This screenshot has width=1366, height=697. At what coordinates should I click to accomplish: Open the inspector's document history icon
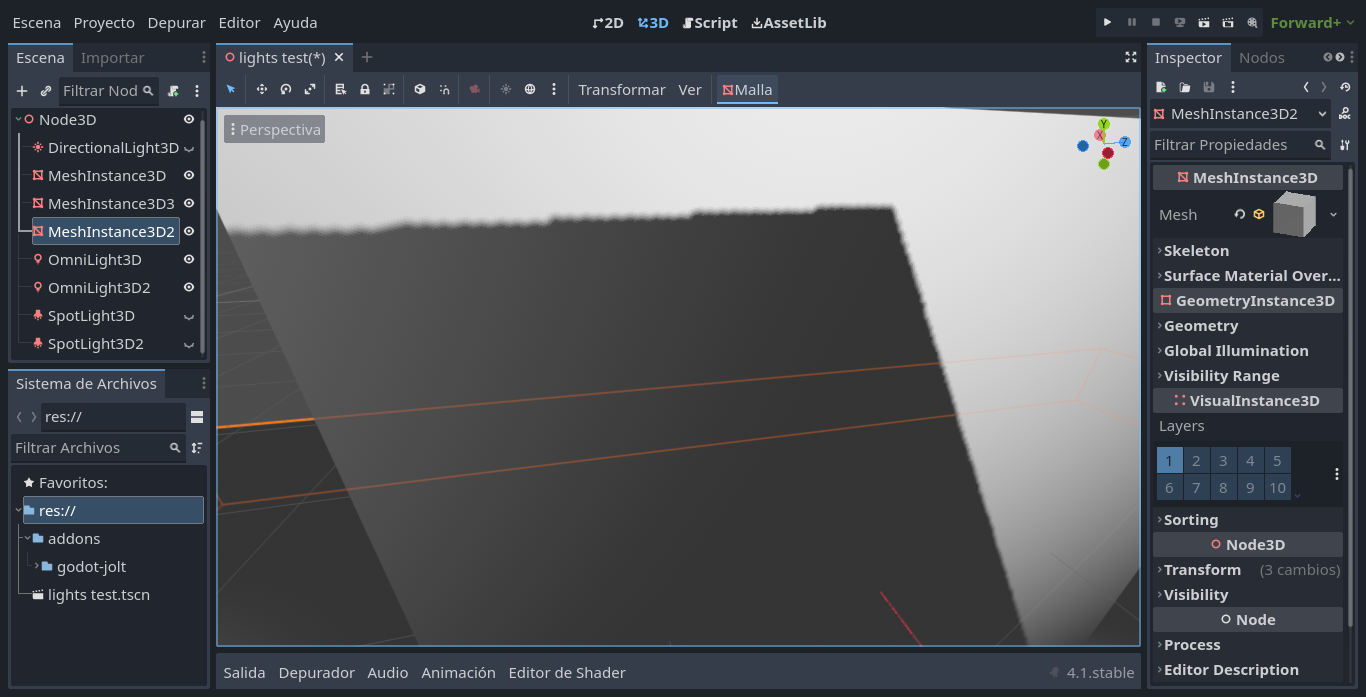coord(1347,87)
